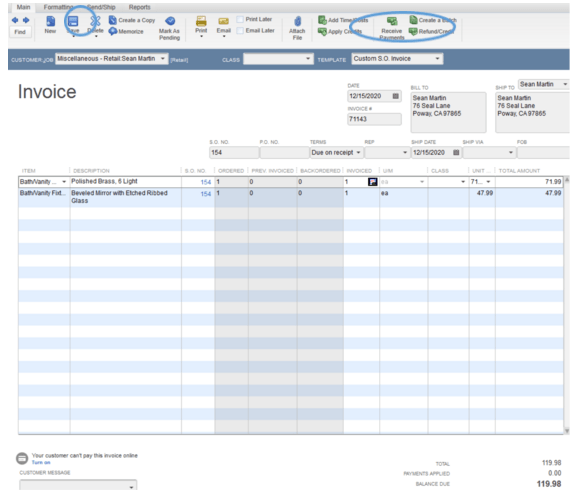Image resolution: width=578 pixels, height=500 pixels.
Task: Open the item dropdown on the Polished Brass row
Action: (64, 181)
